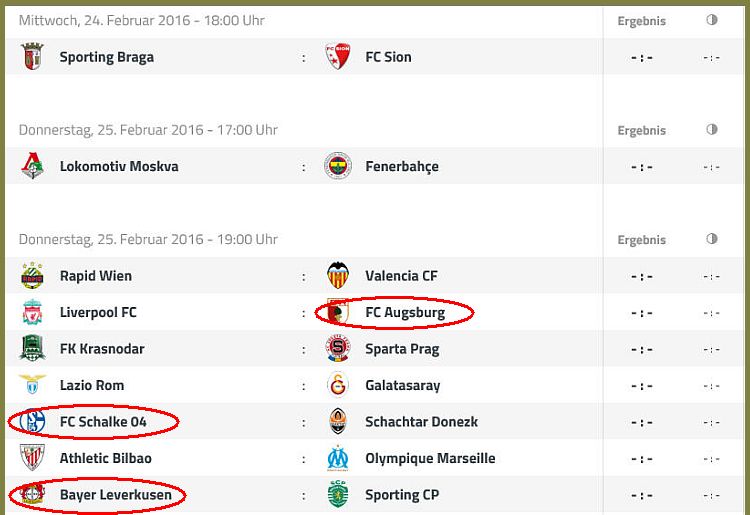
Task: Click the Schachtar Donezk team name
Action: 421,422
